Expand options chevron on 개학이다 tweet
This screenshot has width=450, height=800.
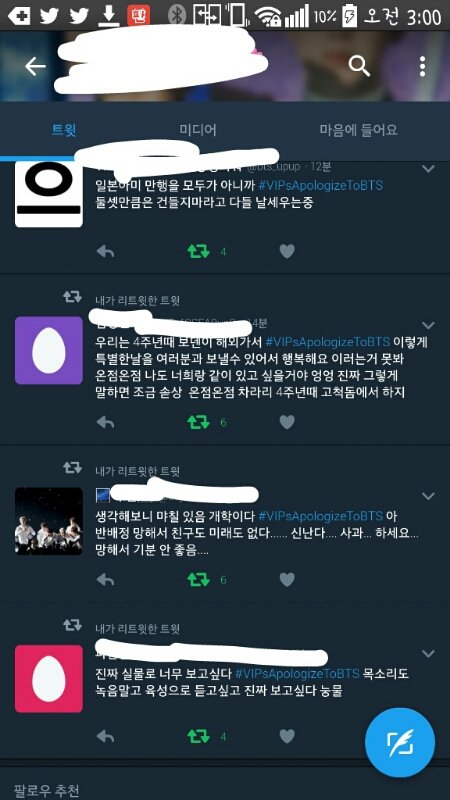[x=429, y=496]
